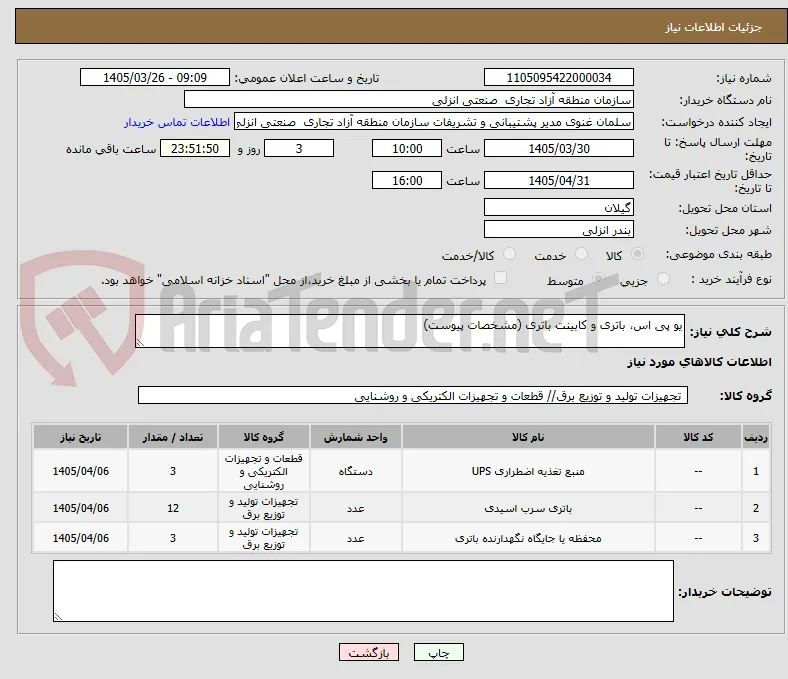Click the کد کالا column header

[698, 437]
